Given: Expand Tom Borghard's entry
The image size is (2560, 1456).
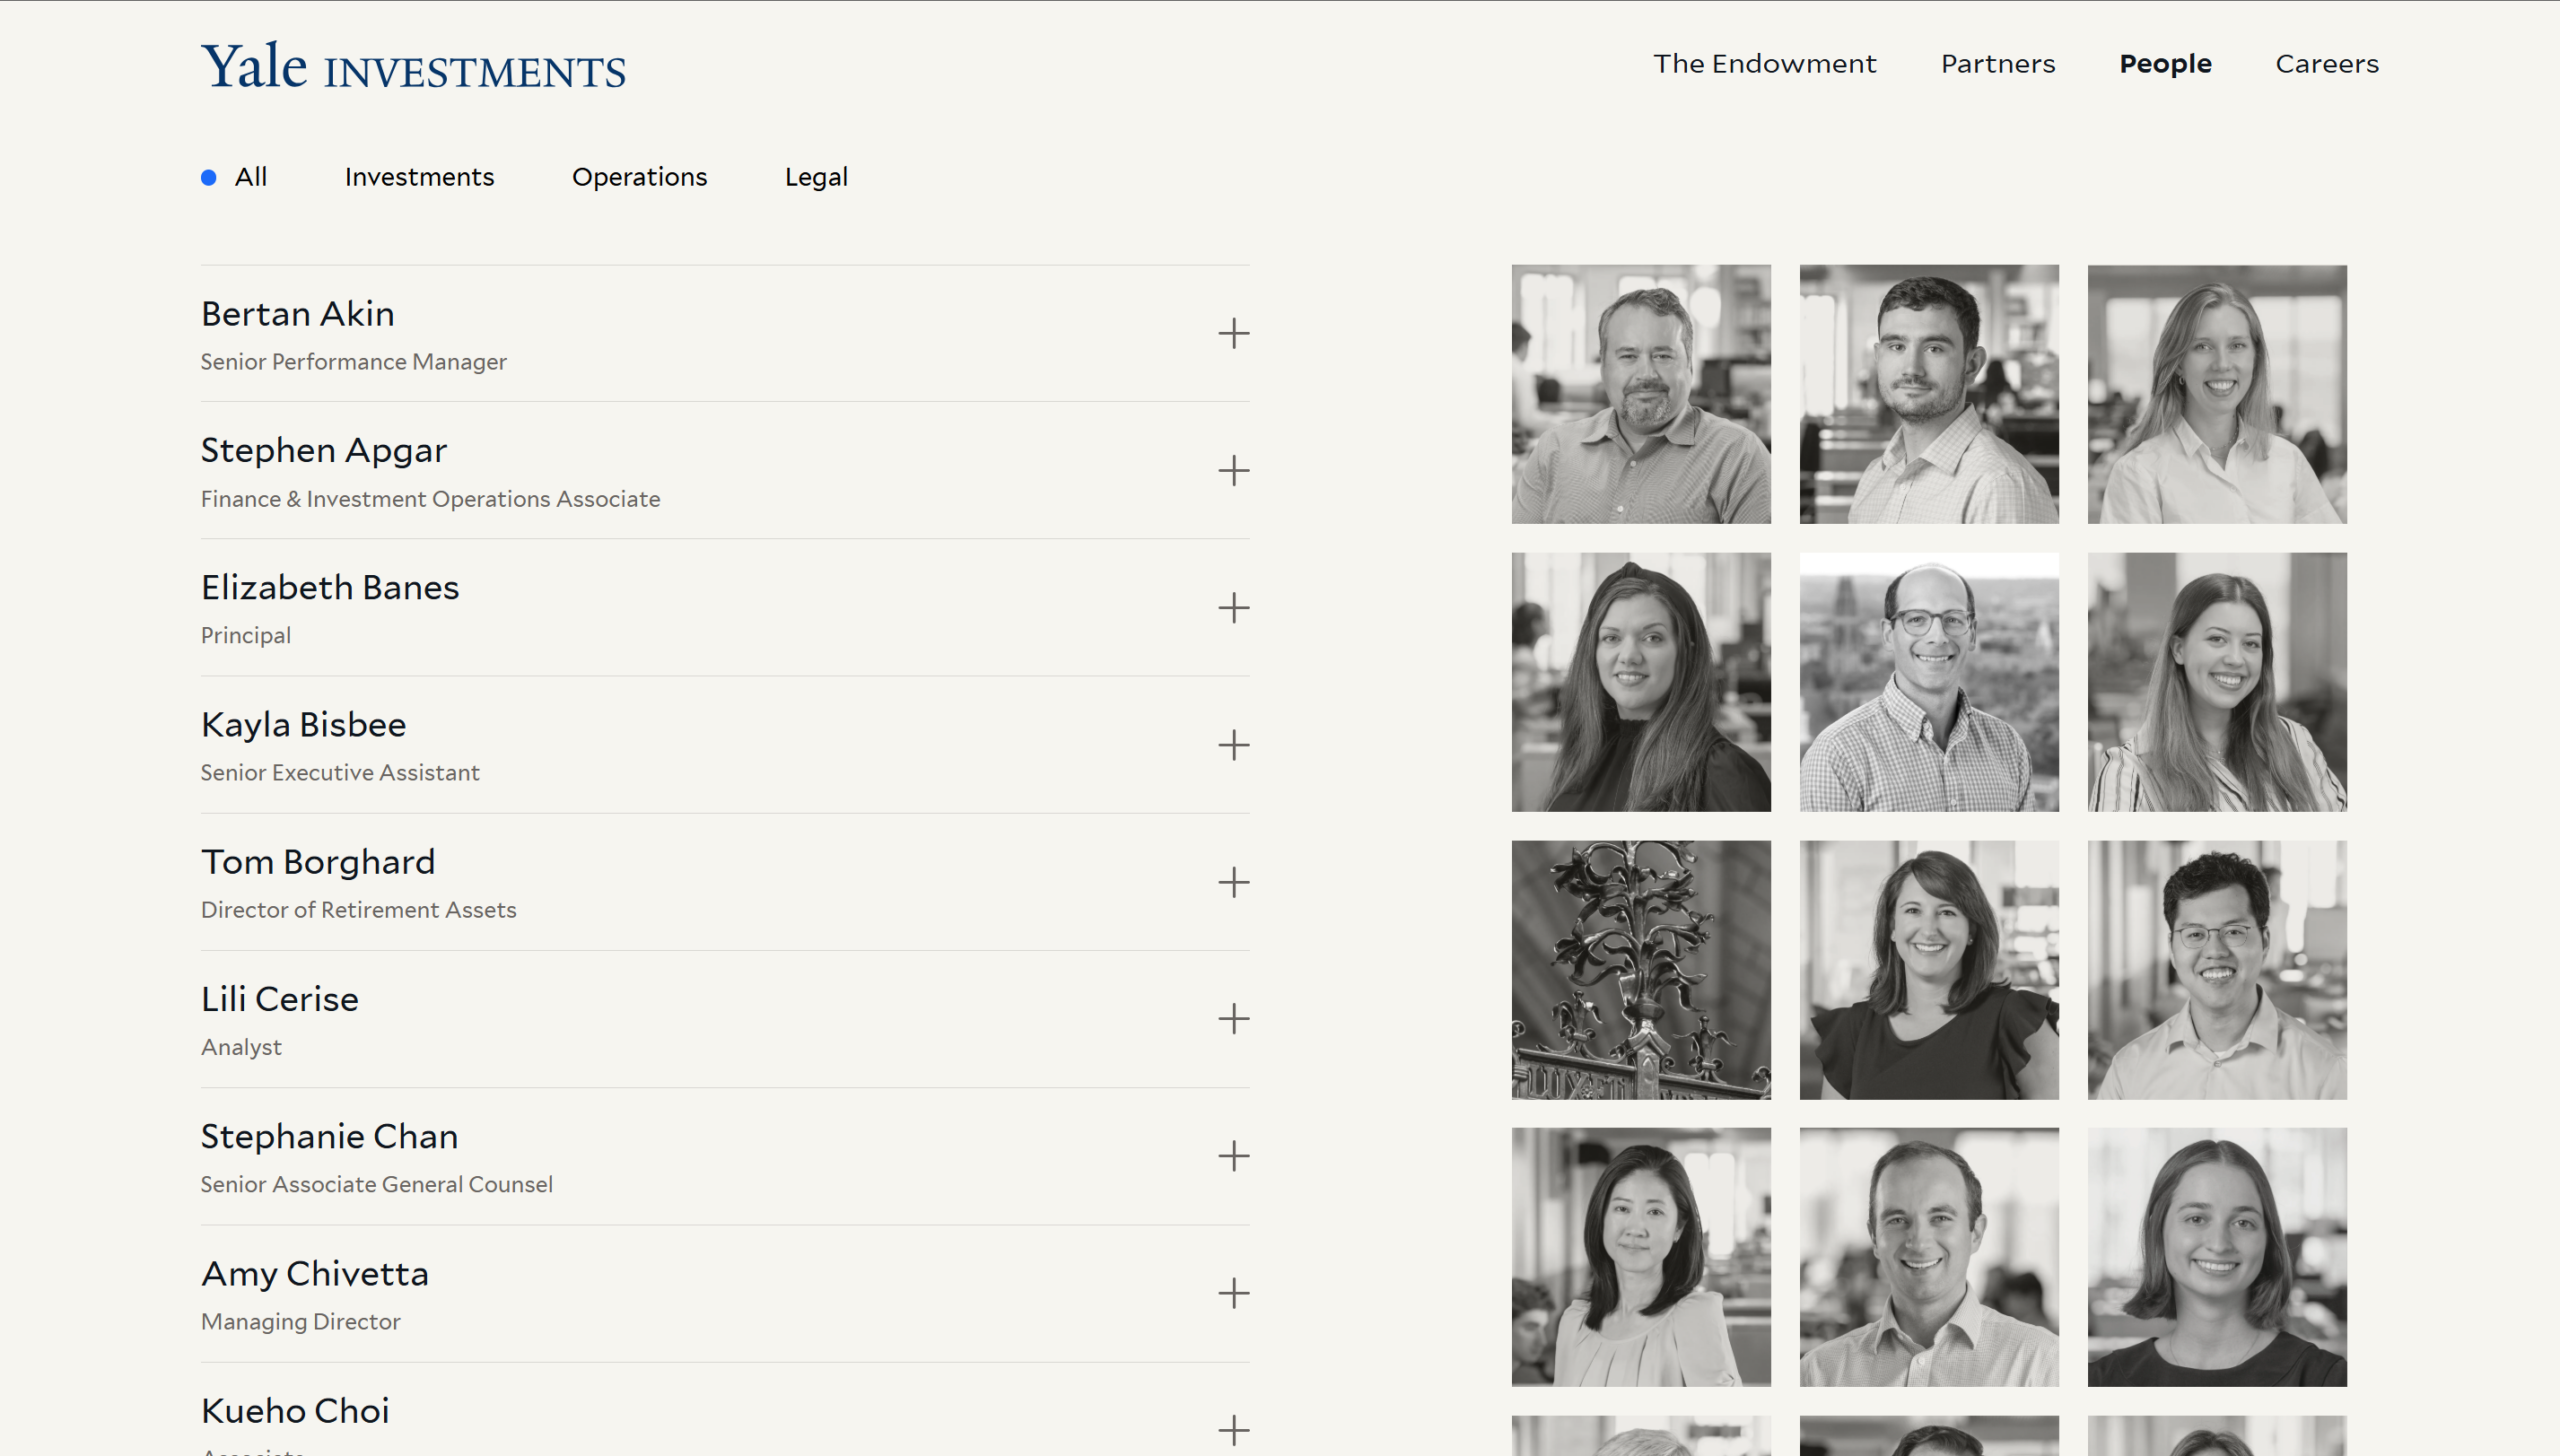Looking at the screenshot, I should coord(1233,882).
